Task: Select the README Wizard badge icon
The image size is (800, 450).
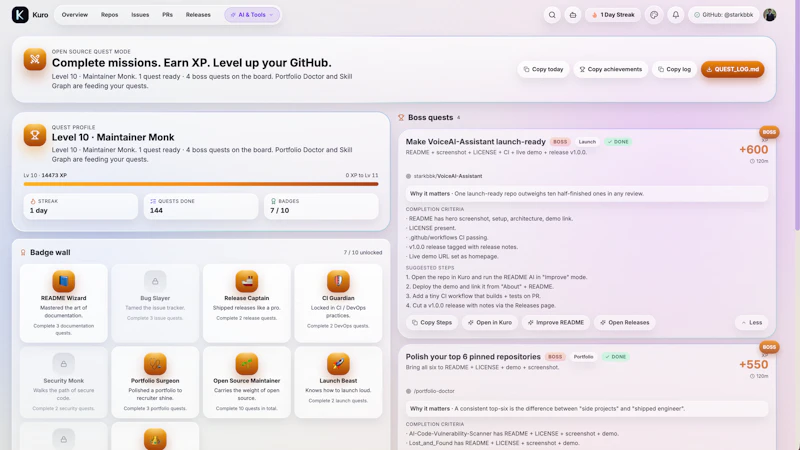Action: tap(64, 281)
